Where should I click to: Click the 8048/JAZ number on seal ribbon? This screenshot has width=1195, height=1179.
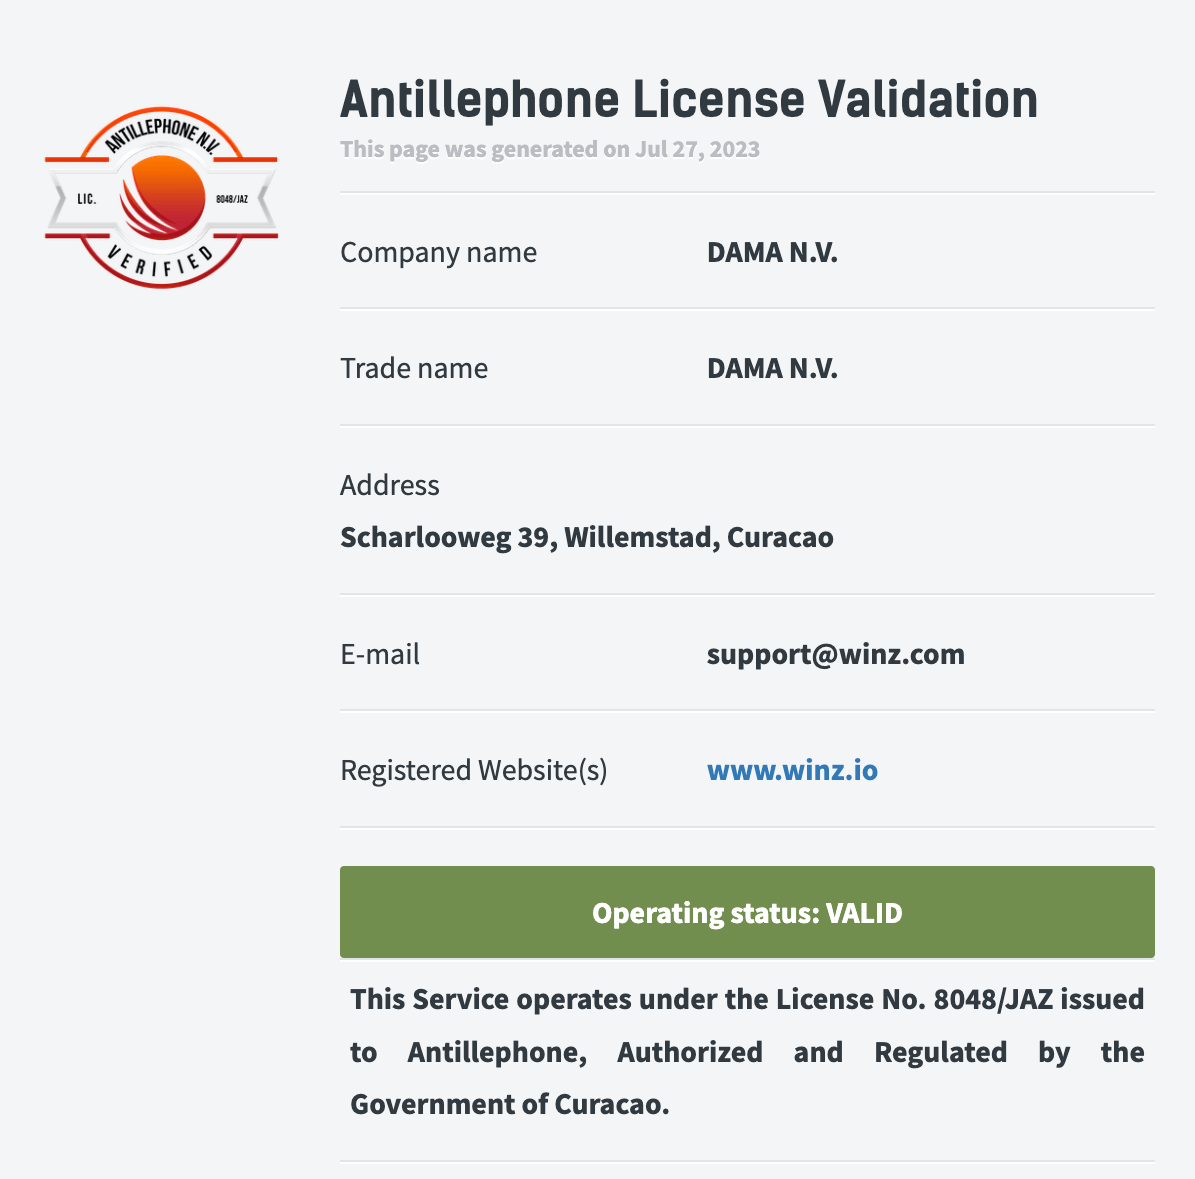pos(232,199)
